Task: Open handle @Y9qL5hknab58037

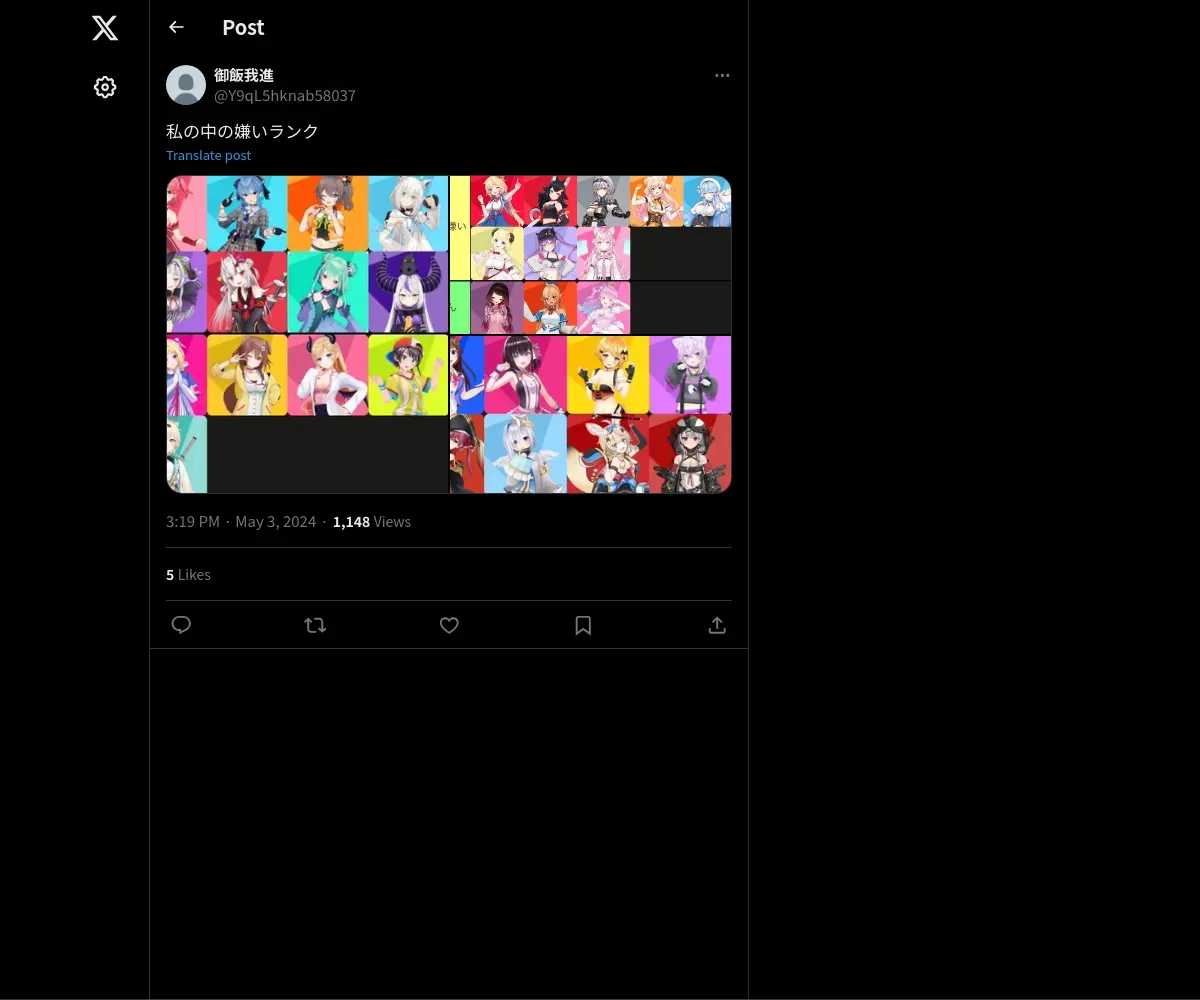Action: click(x=285, y=96)
